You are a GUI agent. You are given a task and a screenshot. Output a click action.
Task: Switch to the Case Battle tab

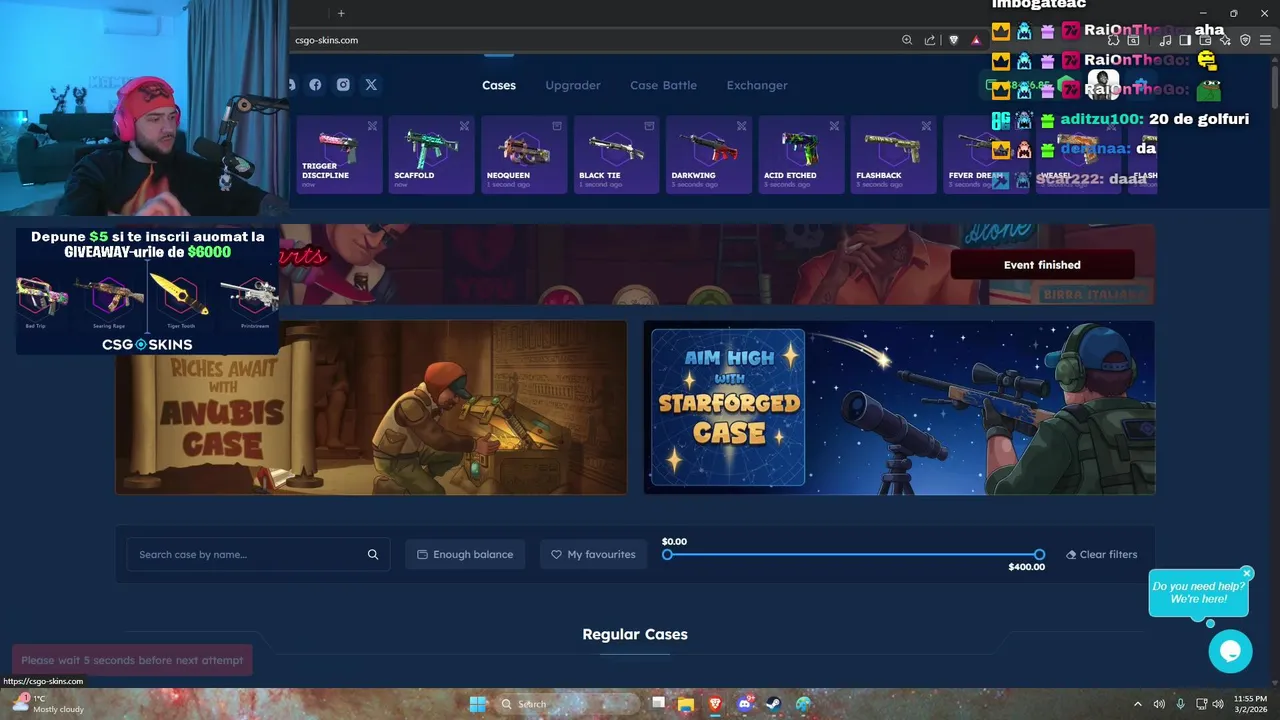(x=663, y=85)
